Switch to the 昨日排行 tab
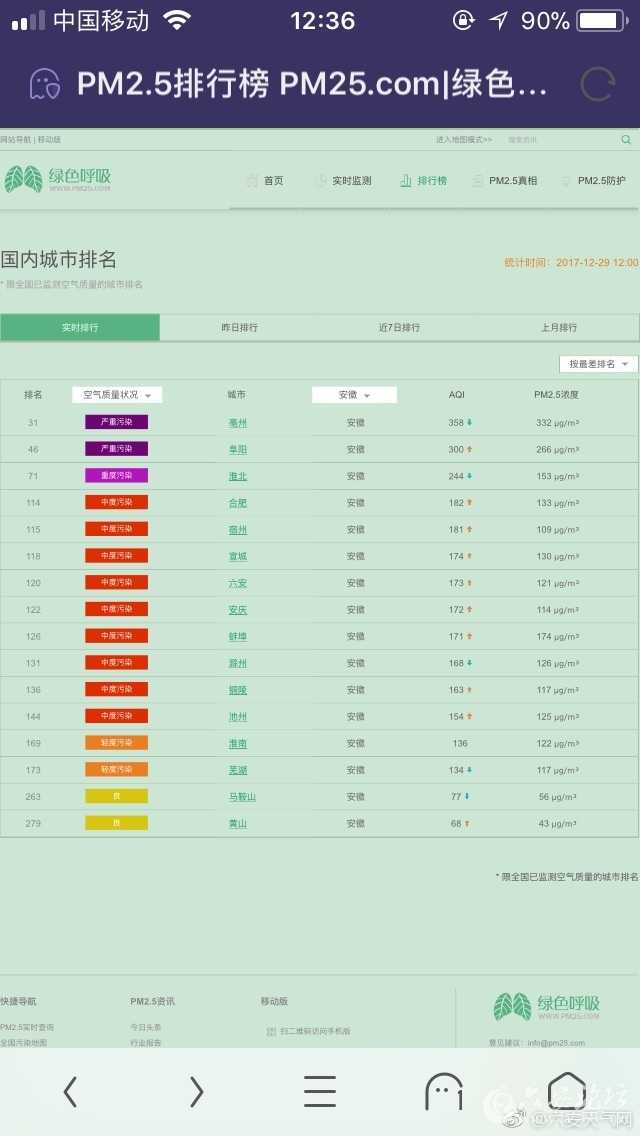This screenshot has height=1136, width=640. [239, 328]
